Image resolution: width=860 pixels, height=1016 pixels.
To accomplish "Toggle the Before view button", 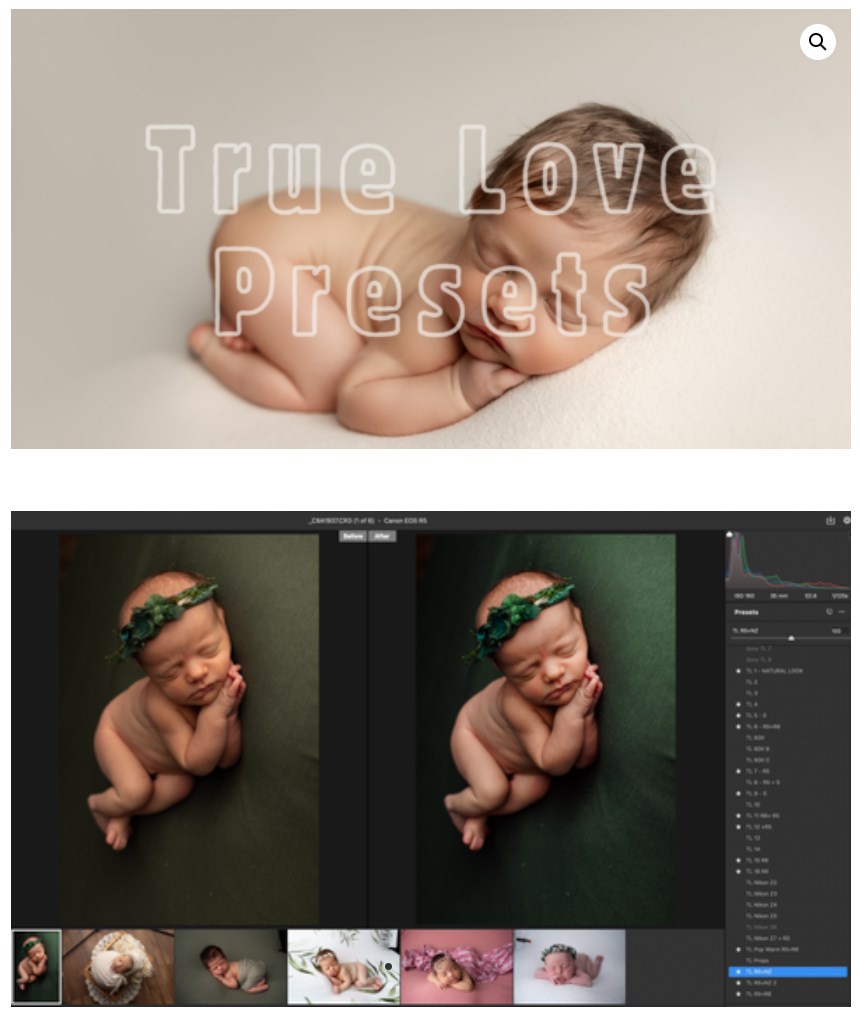I will [x=353, y=537].
